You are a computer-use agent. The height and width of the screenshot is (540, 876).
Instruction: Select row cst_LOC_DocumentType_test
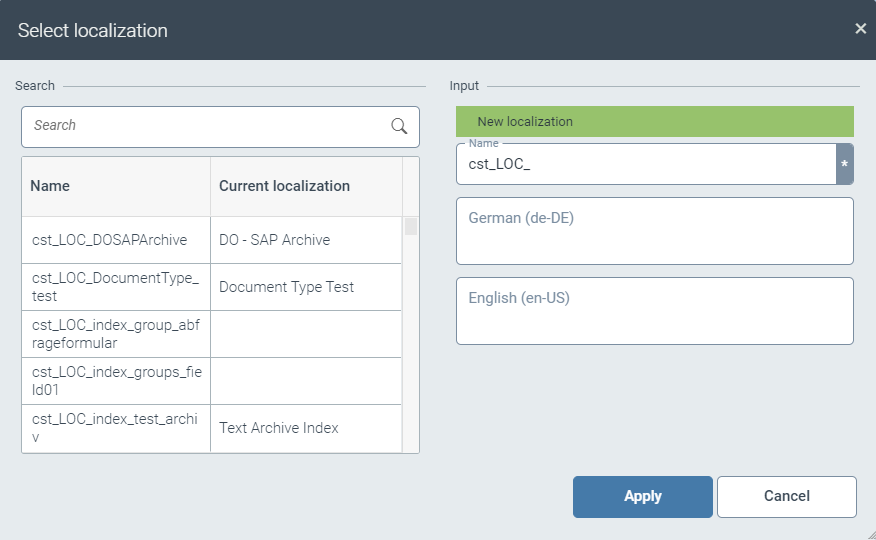(x=115, y=287)
